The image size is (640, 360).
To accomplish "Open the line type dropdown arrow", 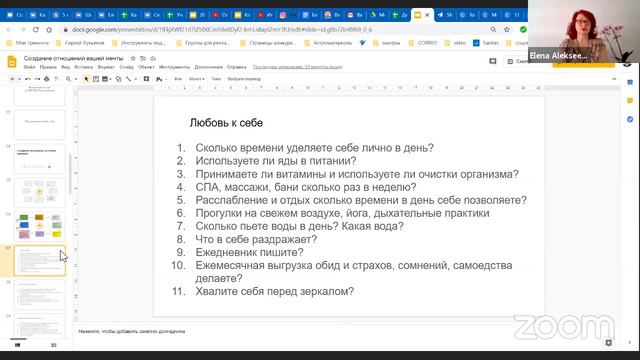I will click(136, 79).
